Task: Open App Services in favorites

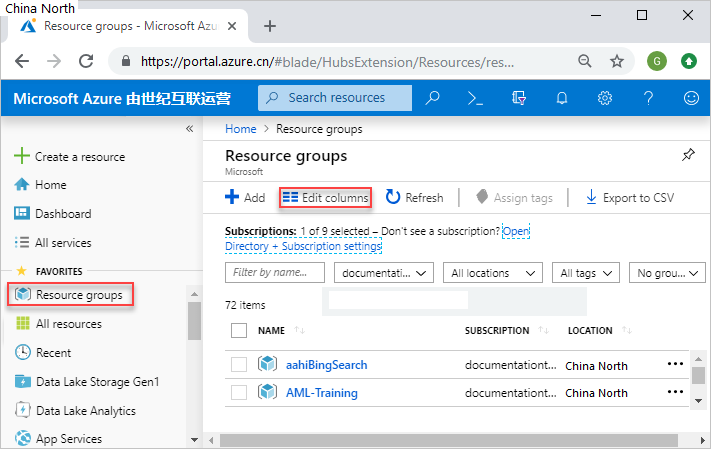Action: [x=58, y=439]
